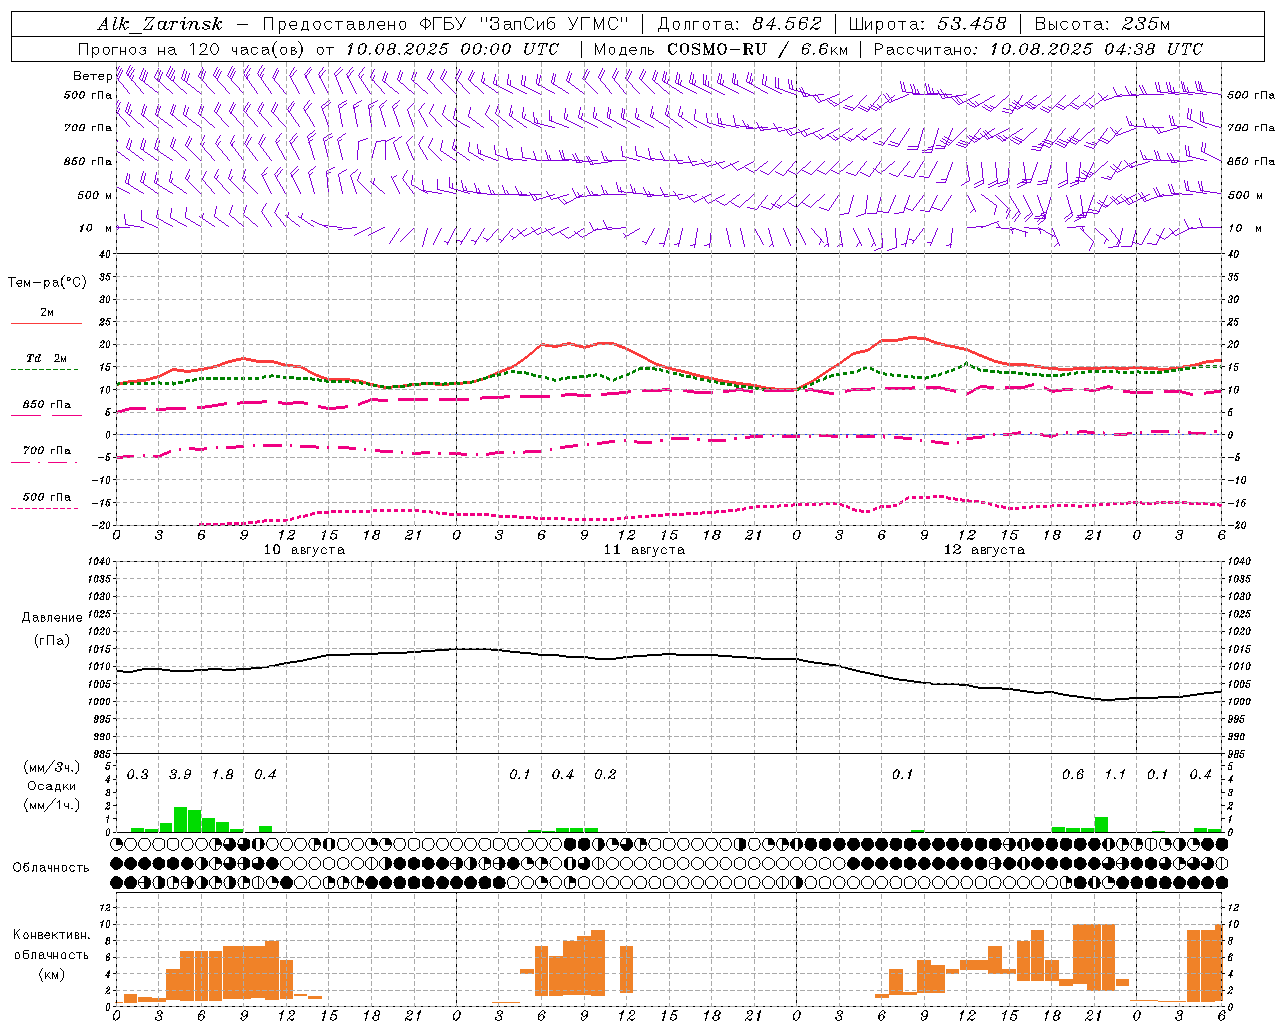Click the Давление pressure panel label

click(x=51, y=618)
